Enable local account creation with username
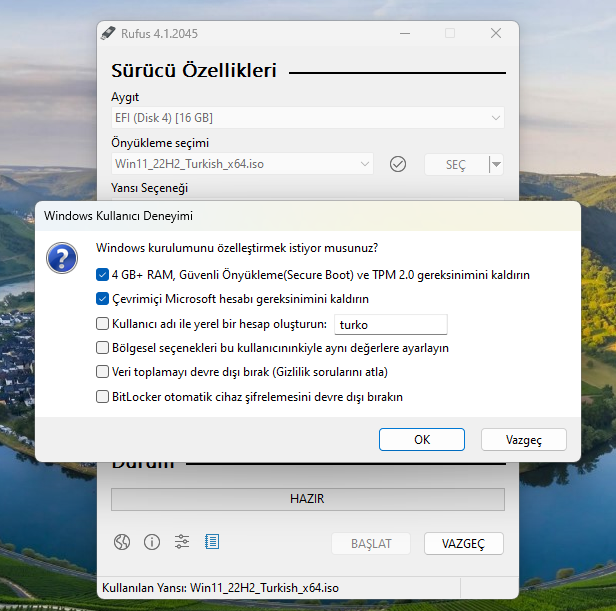This screenshot has height=611, width=616. 102,324
